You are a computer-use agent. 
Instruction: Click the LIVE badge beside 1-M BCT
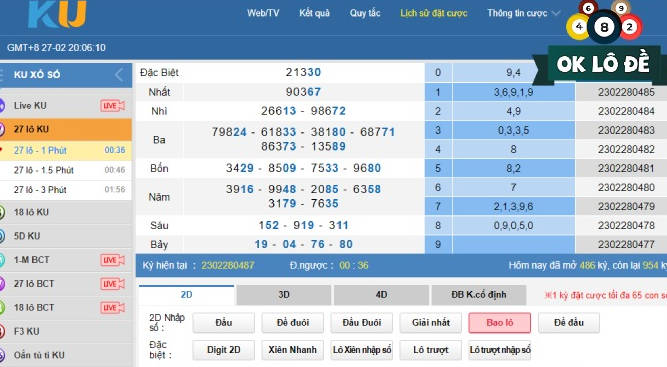[x=112, y=260]
